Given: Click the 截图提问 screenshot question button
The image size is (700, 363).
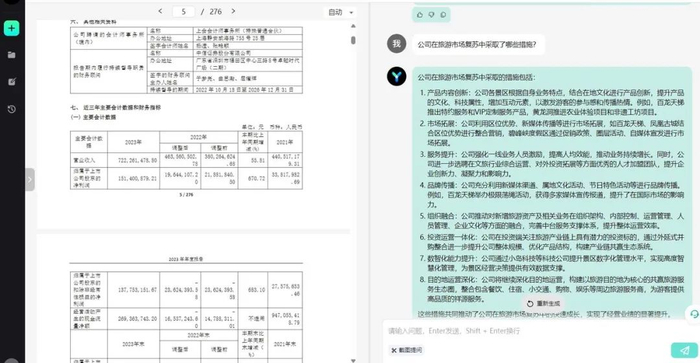Looking at the screenshot, I should 407,350.
